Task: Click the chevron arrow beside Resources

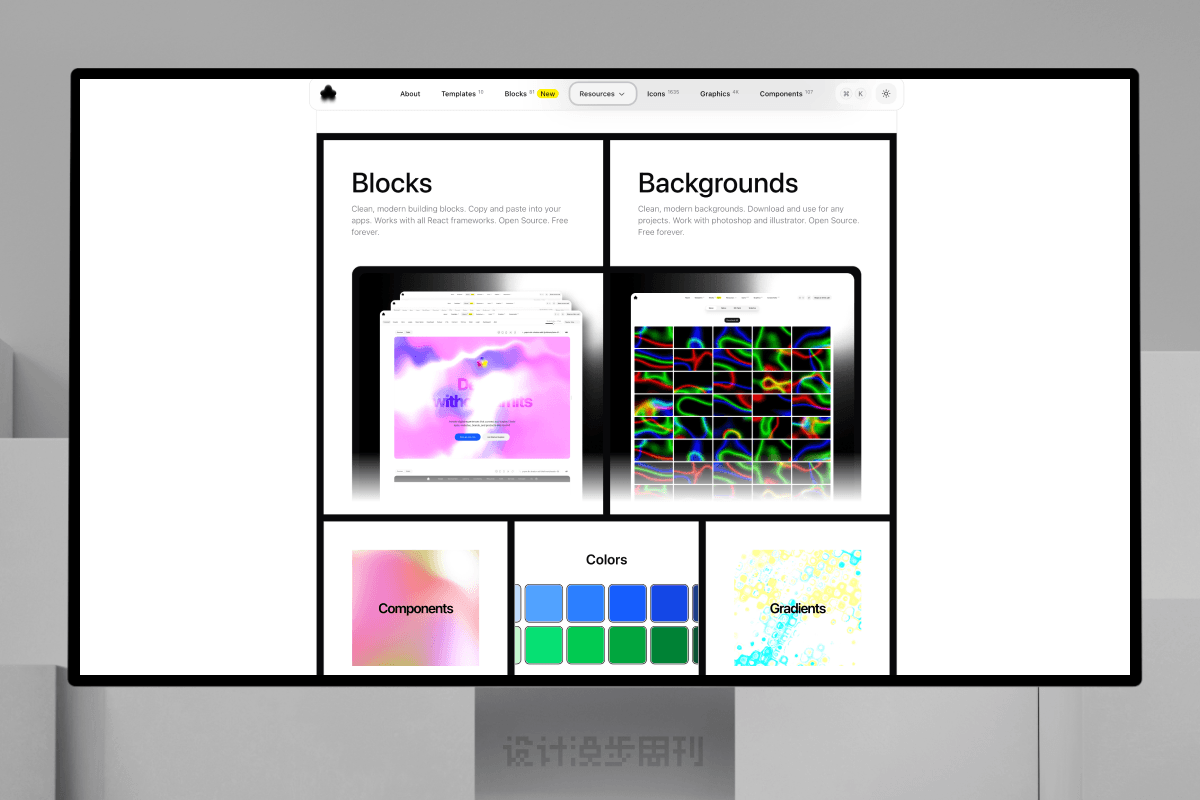Action: tap(621, 94)
